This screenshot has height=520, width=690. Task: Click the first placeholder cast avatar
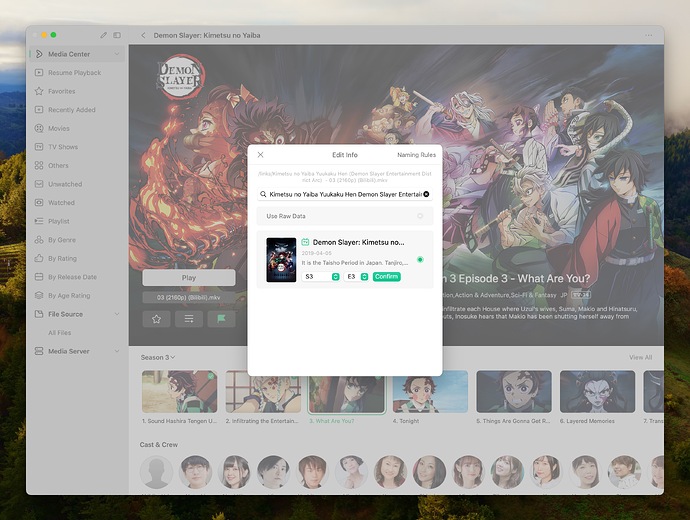point(156,472)
